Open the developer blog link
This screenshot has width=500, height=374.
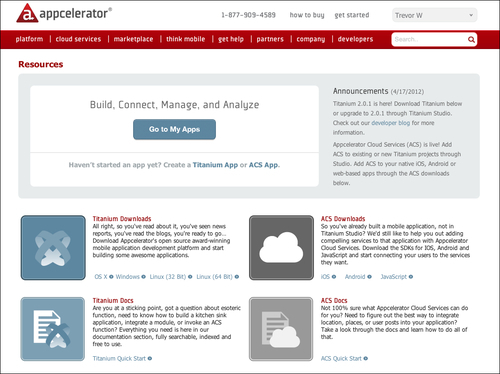click(x=391, y=123)
